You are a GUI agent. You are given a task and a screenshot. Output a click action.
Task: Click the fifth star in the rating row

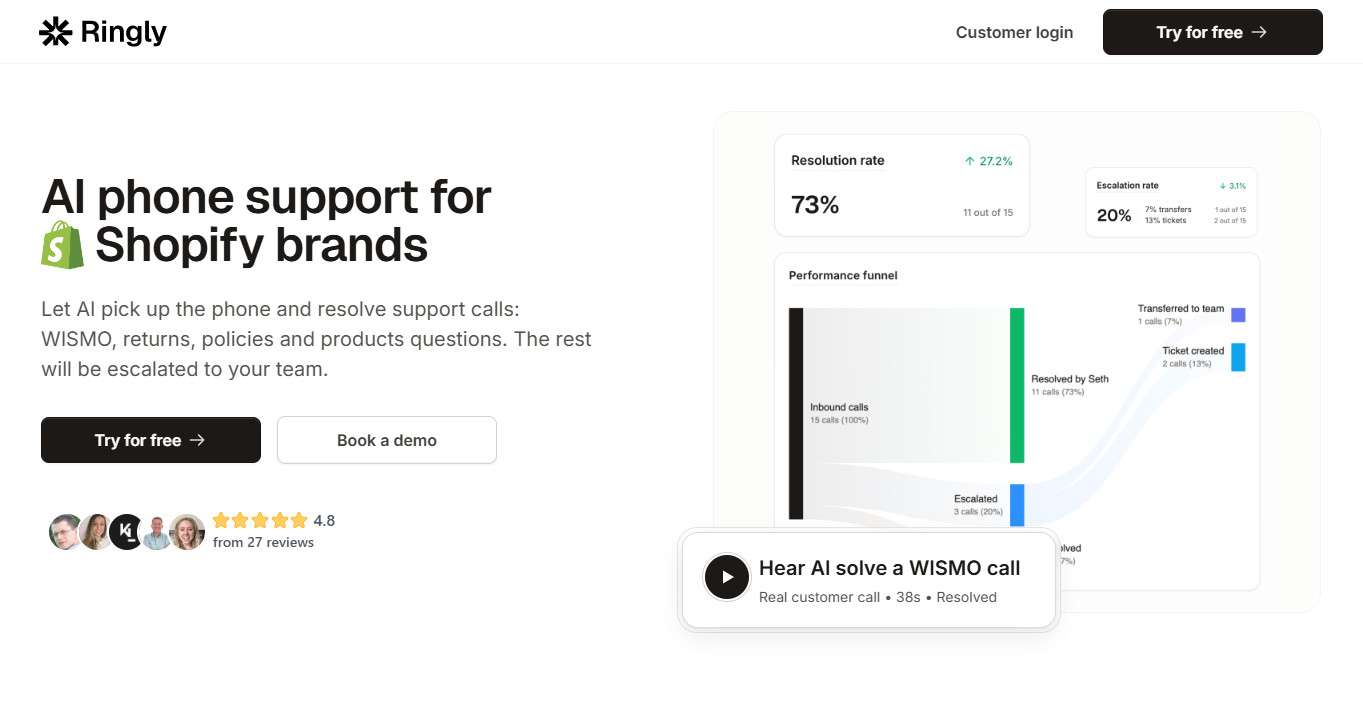coord(296,520)
